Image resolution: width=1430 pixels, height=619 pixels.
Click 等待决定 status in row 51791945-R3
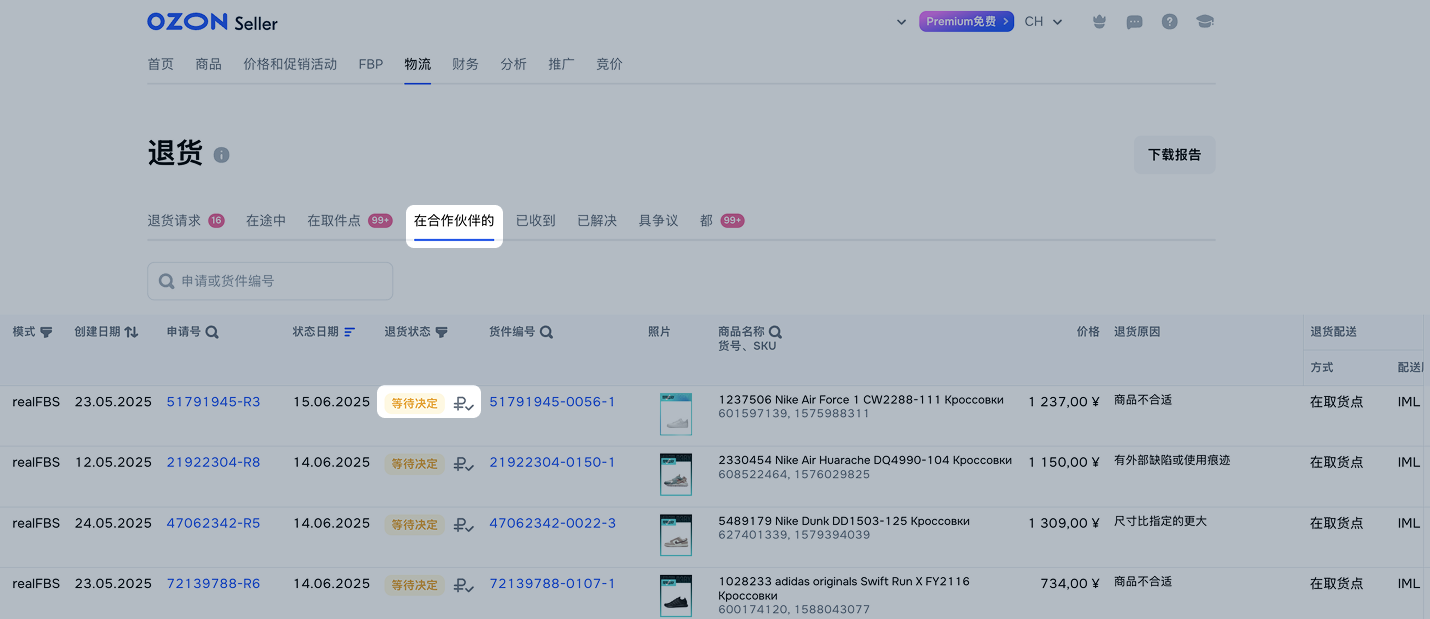click(x=415, y=403)
